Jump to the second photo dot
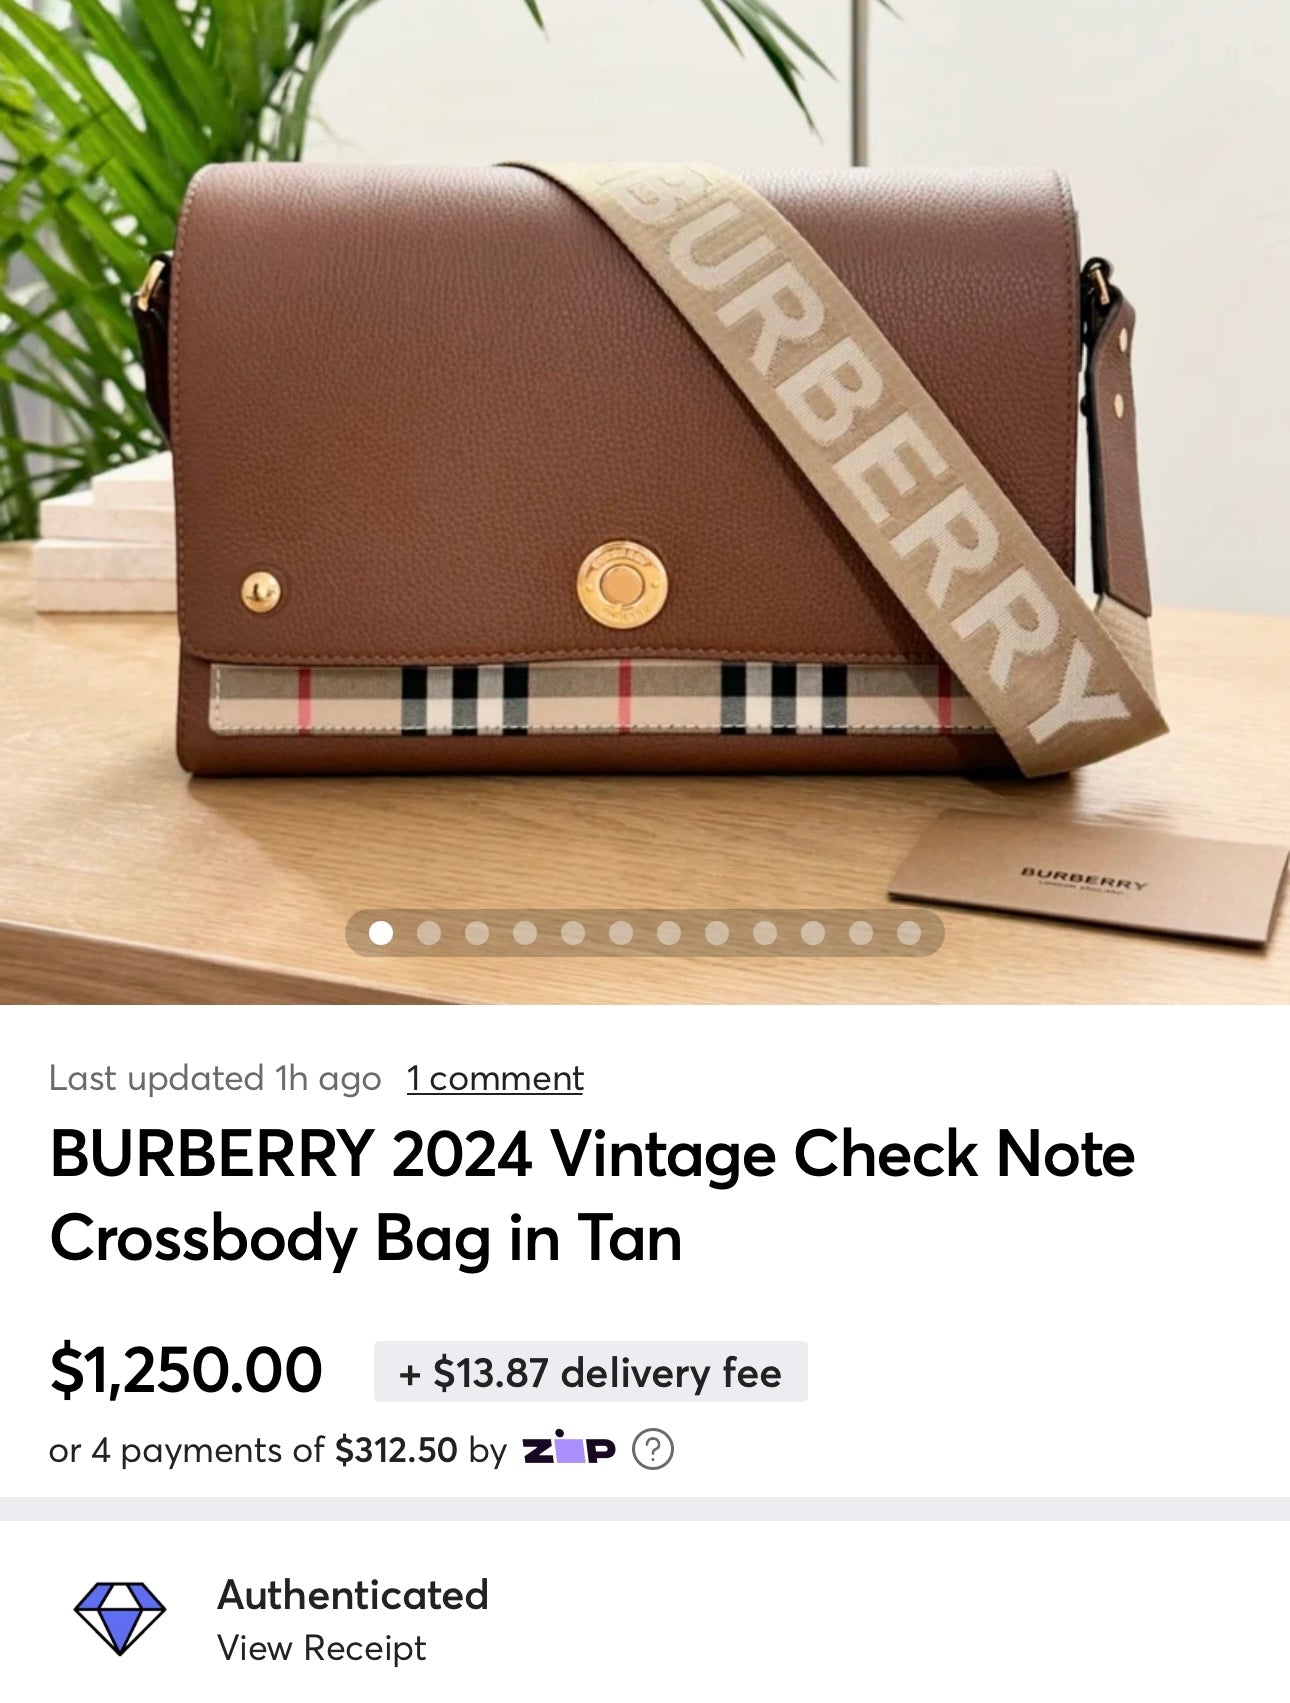The width and height of the screenshot is (1290, 1703). point(429,933)
